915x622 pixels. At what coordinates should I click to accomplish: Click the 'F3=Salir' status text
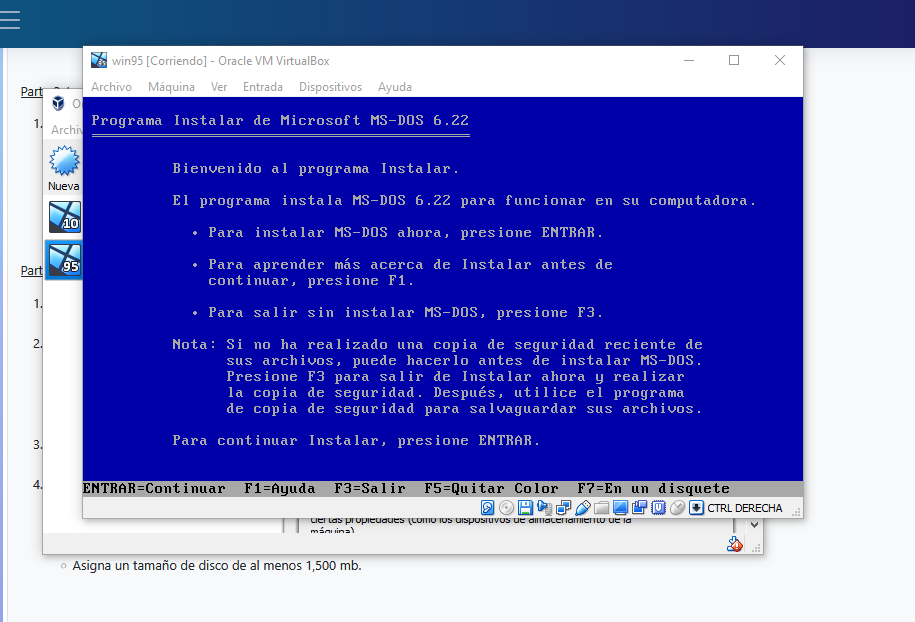(x=369, y=488)
